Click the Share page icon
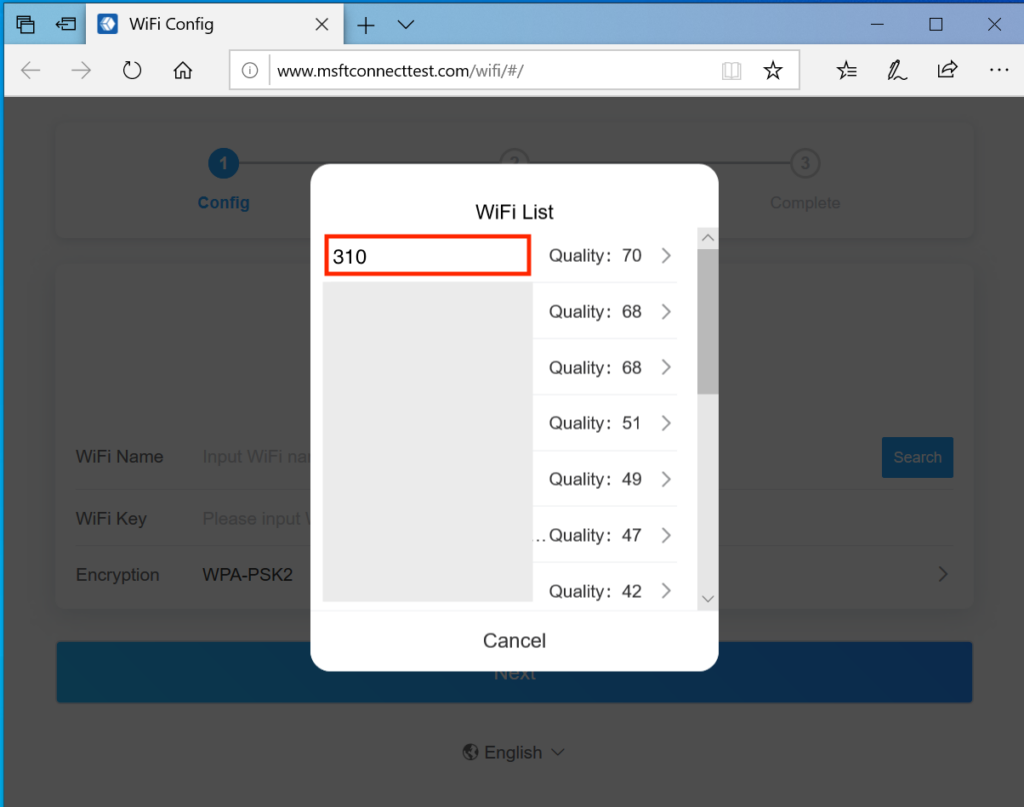This screenshot has width=1024, height=807. pyautogui.click(x=946, y=70)
